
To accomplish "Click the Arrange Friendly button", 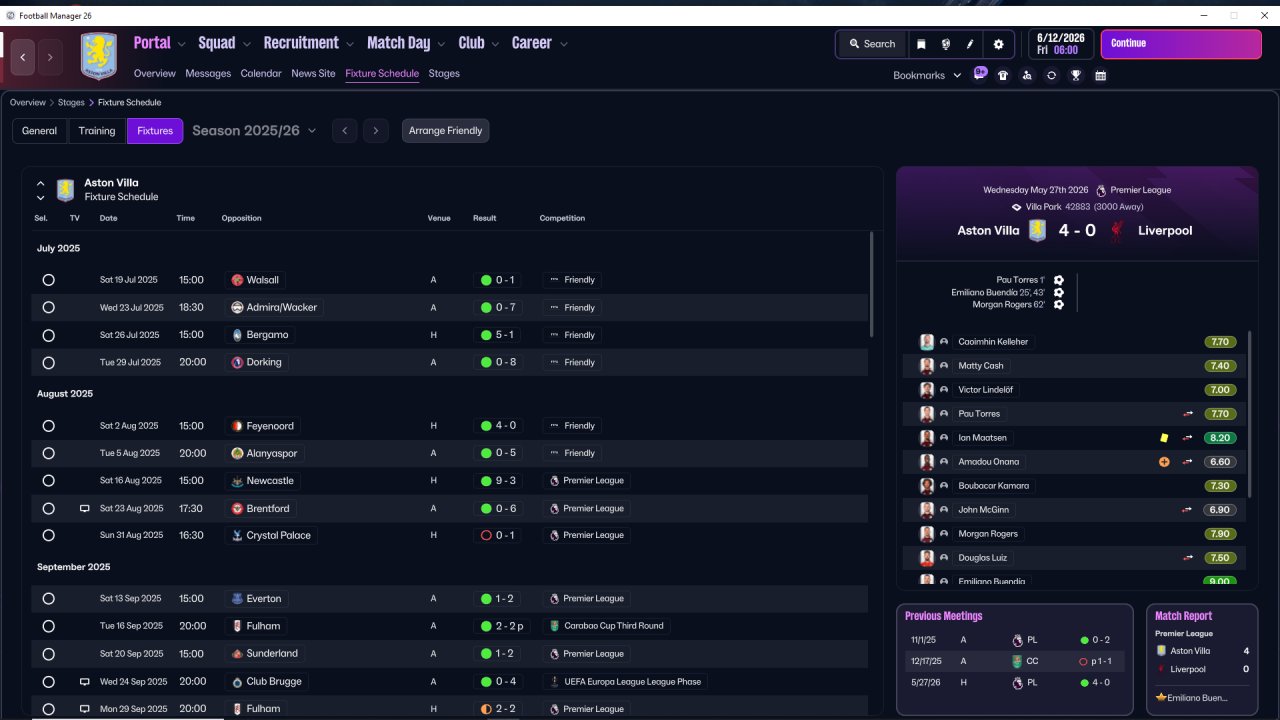I will [x=445, y=131].
